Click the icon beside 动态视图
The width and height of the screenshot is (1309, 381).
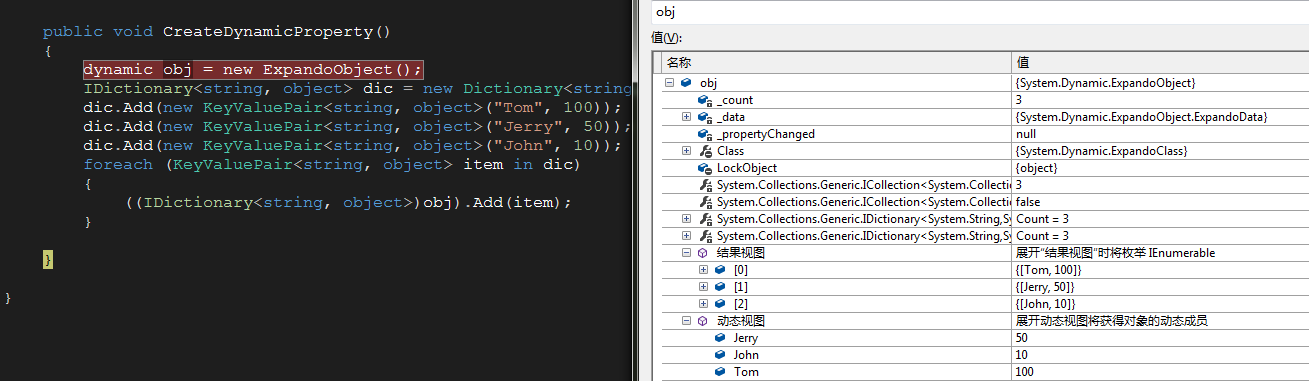click(x=702, y=321)
